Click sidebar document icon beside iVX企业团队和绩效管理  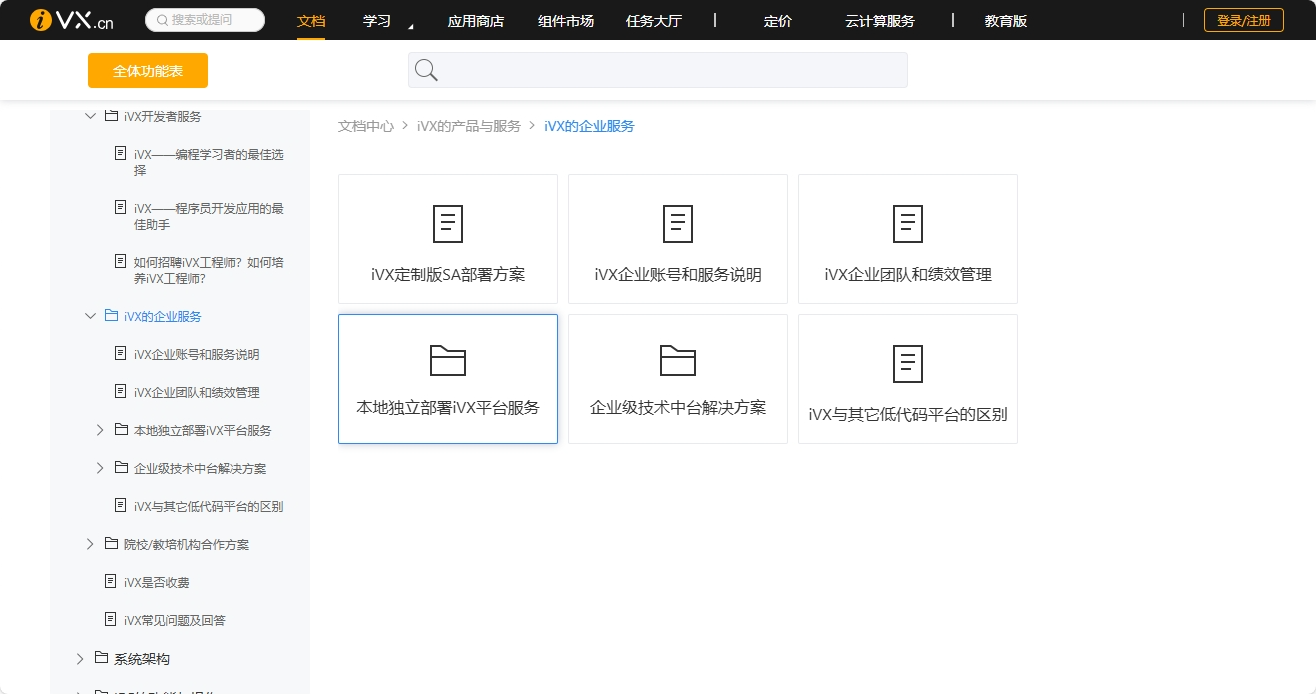(x=121, y=392)
